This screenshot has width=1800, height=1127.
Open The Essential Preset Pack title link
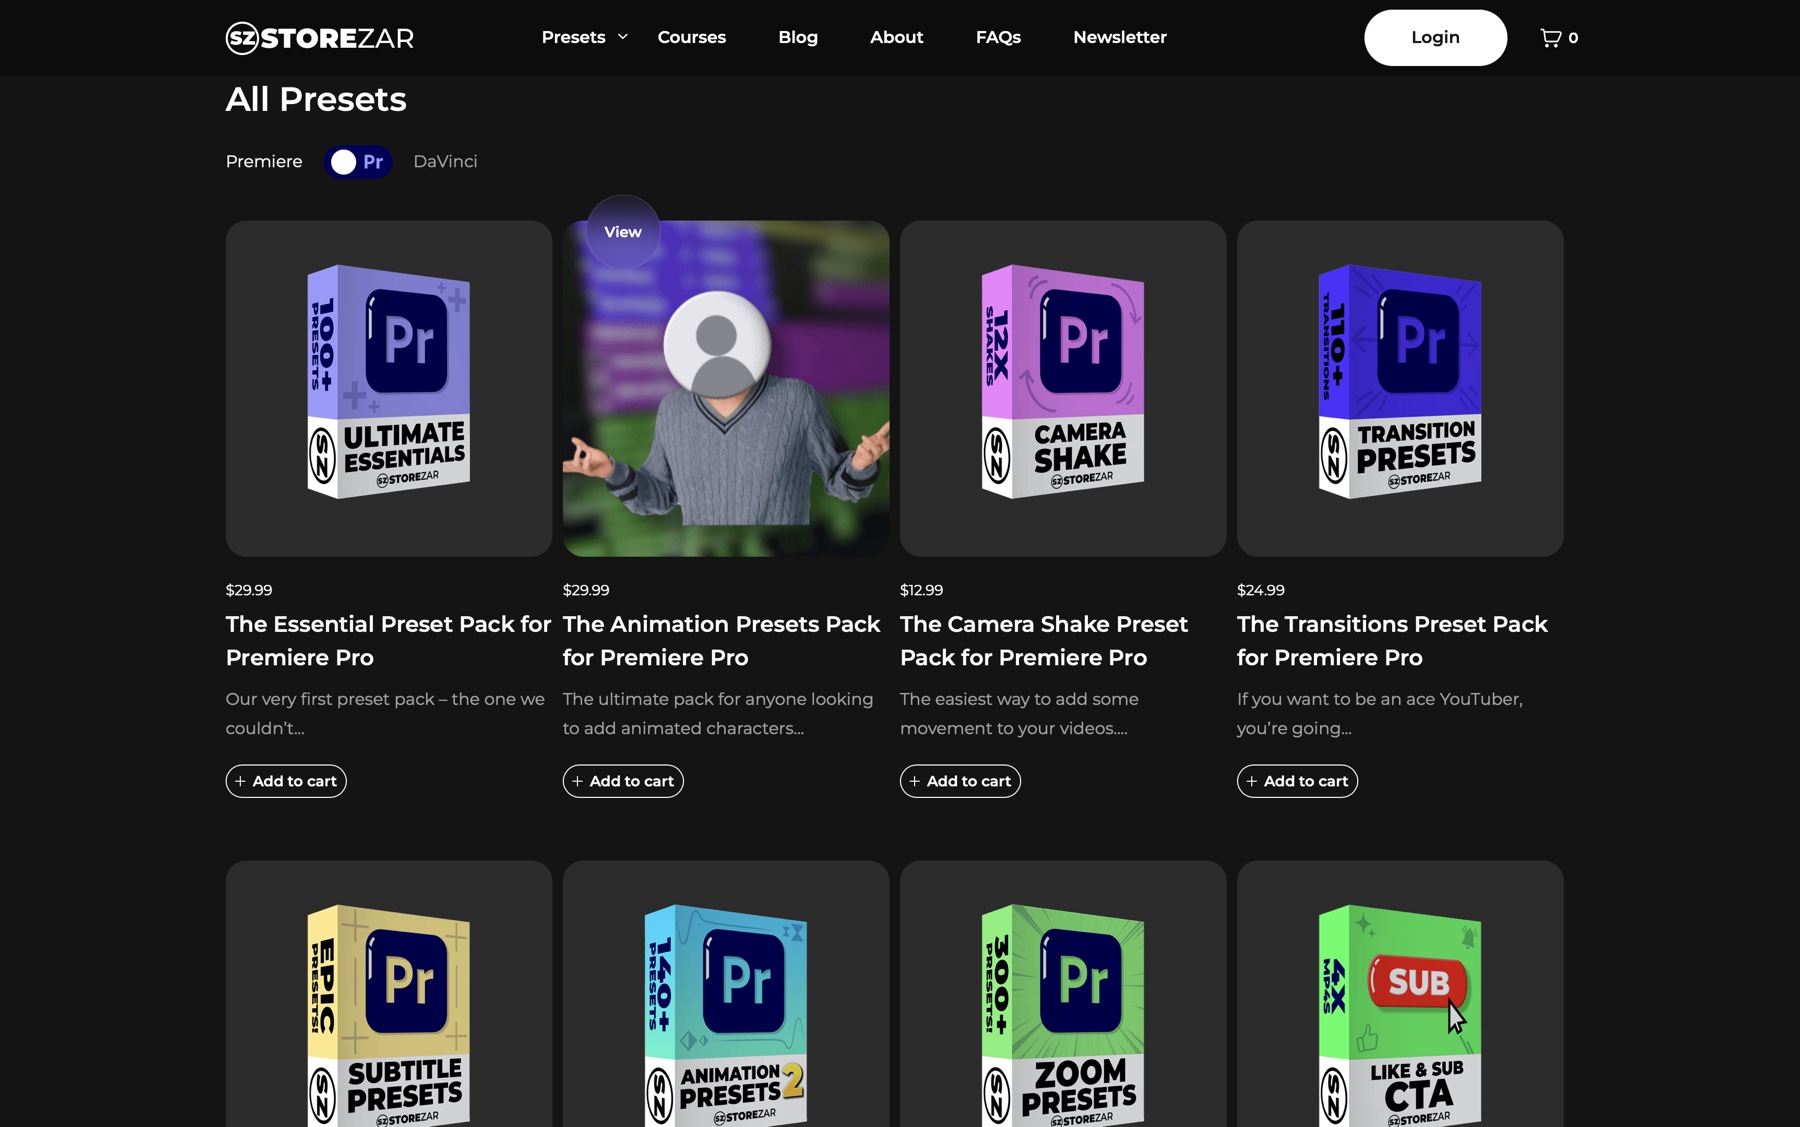tap(388, 640)
